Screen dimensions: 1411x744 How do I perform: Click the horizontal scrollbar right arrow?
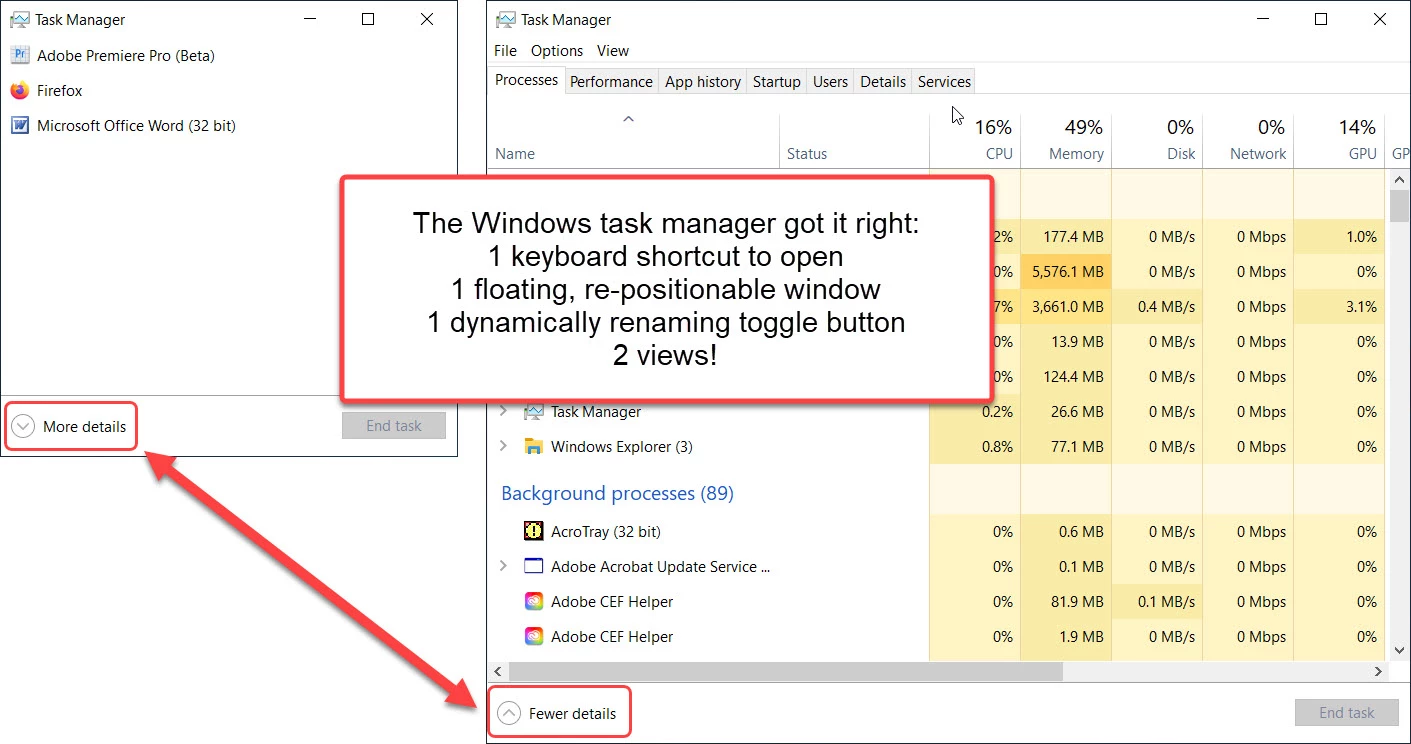click(1378, 672)
